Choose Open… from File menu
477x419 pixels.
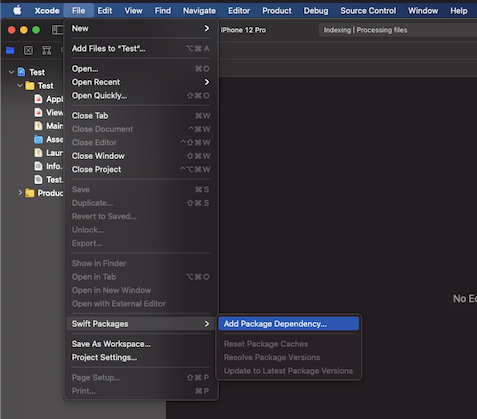(x=141, y=69)
